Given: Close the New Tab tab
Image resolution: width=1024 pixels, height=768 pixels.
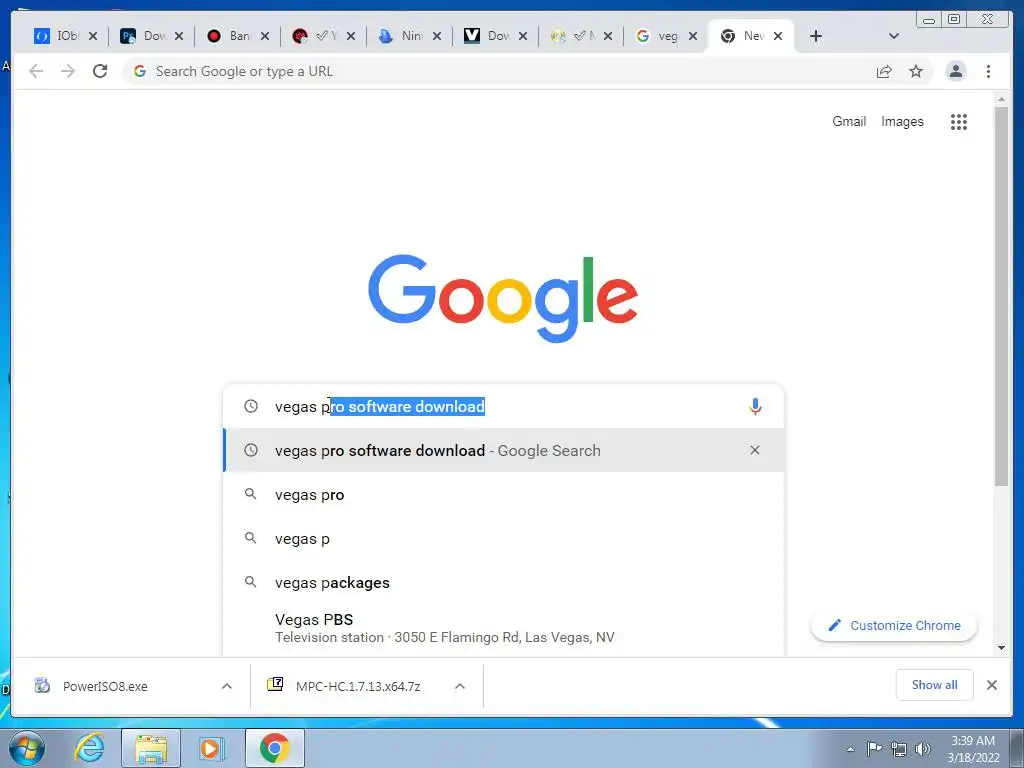Looking at the screenshot, I should pos(778,36).
